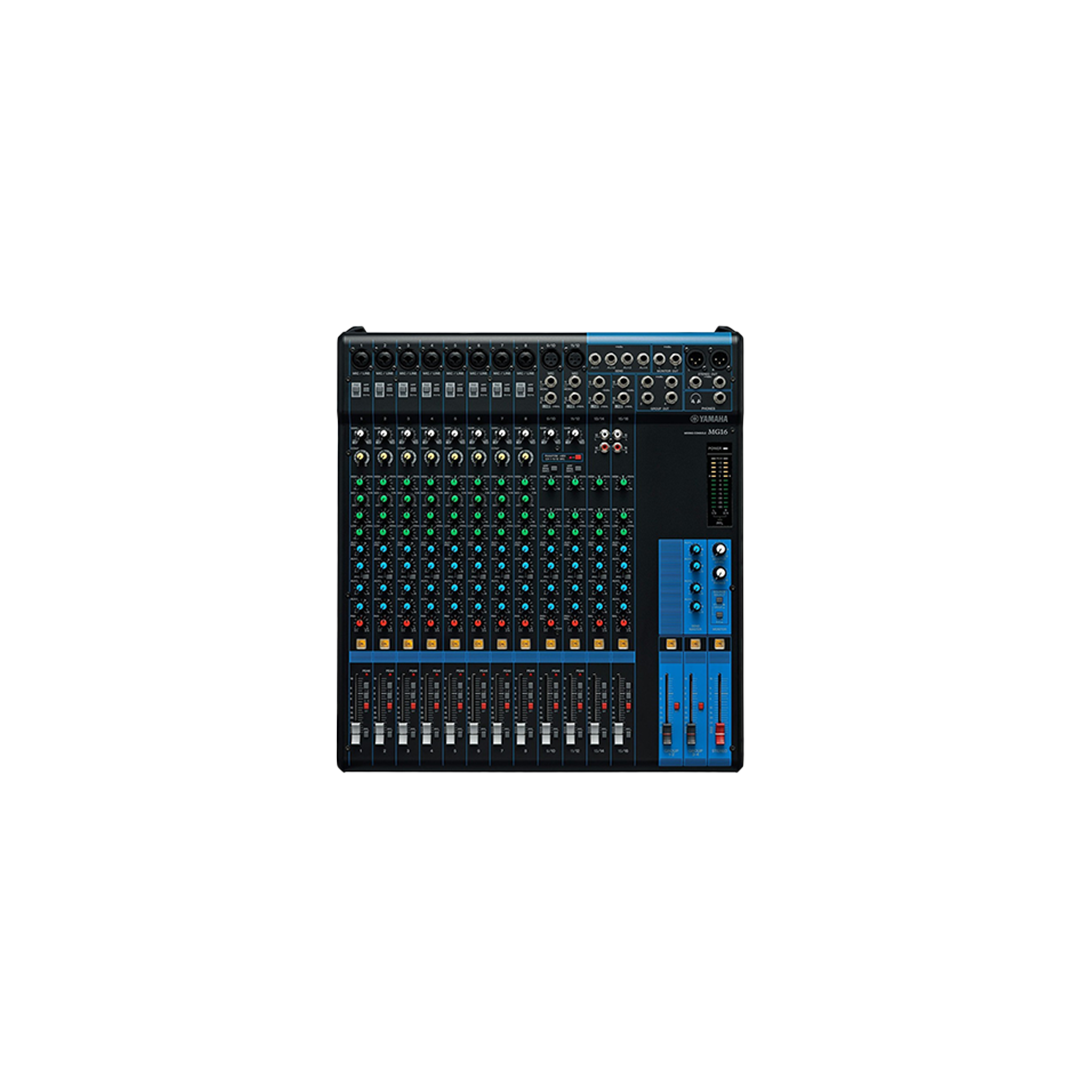Click the bottom blue knob in Send Master
Viewport: 1080px width, 1080px height.
coord(696,607)
